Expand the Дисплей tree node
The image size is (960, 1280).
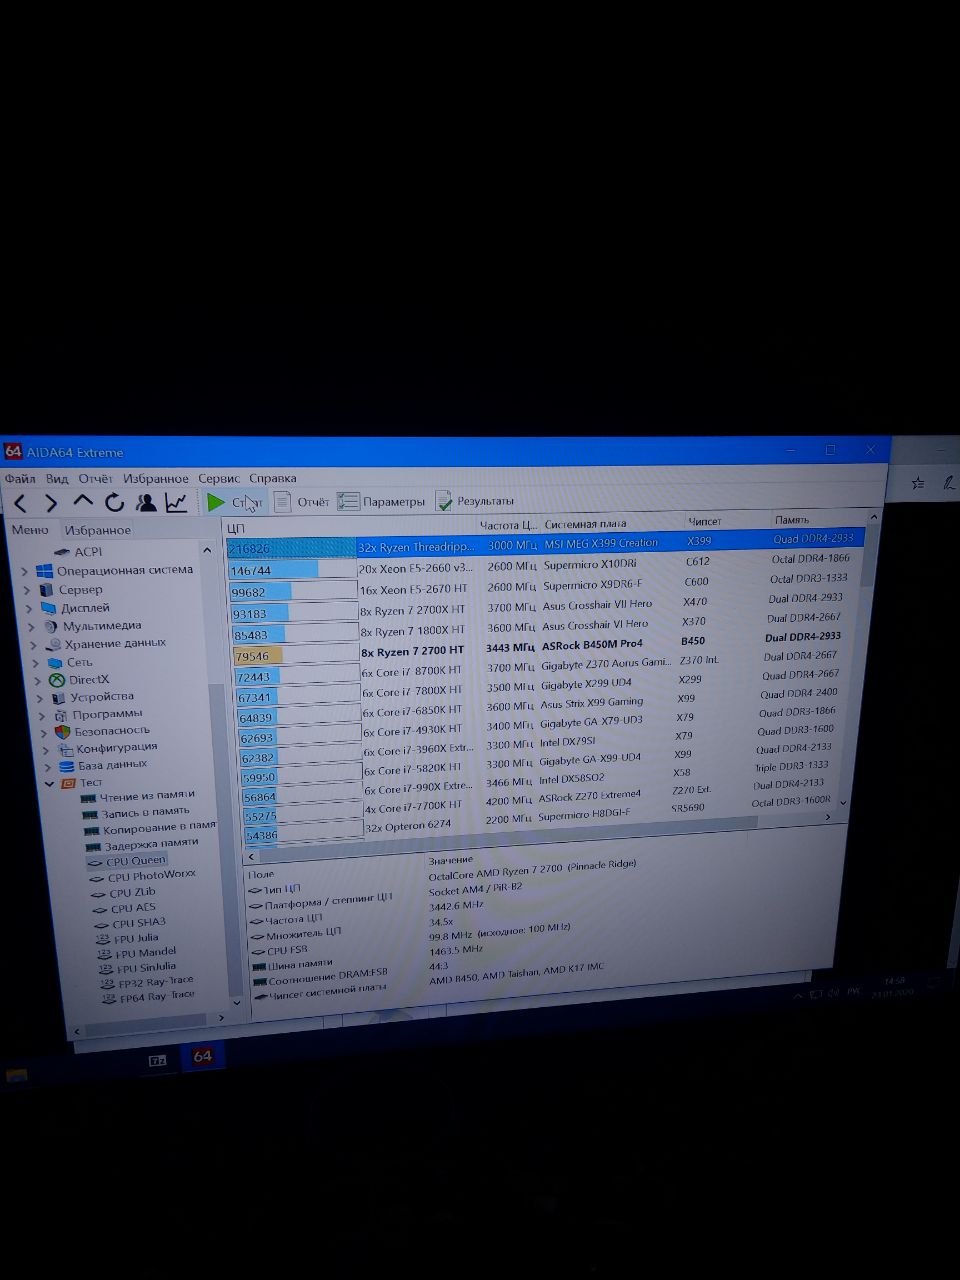[x=29, y=608]
